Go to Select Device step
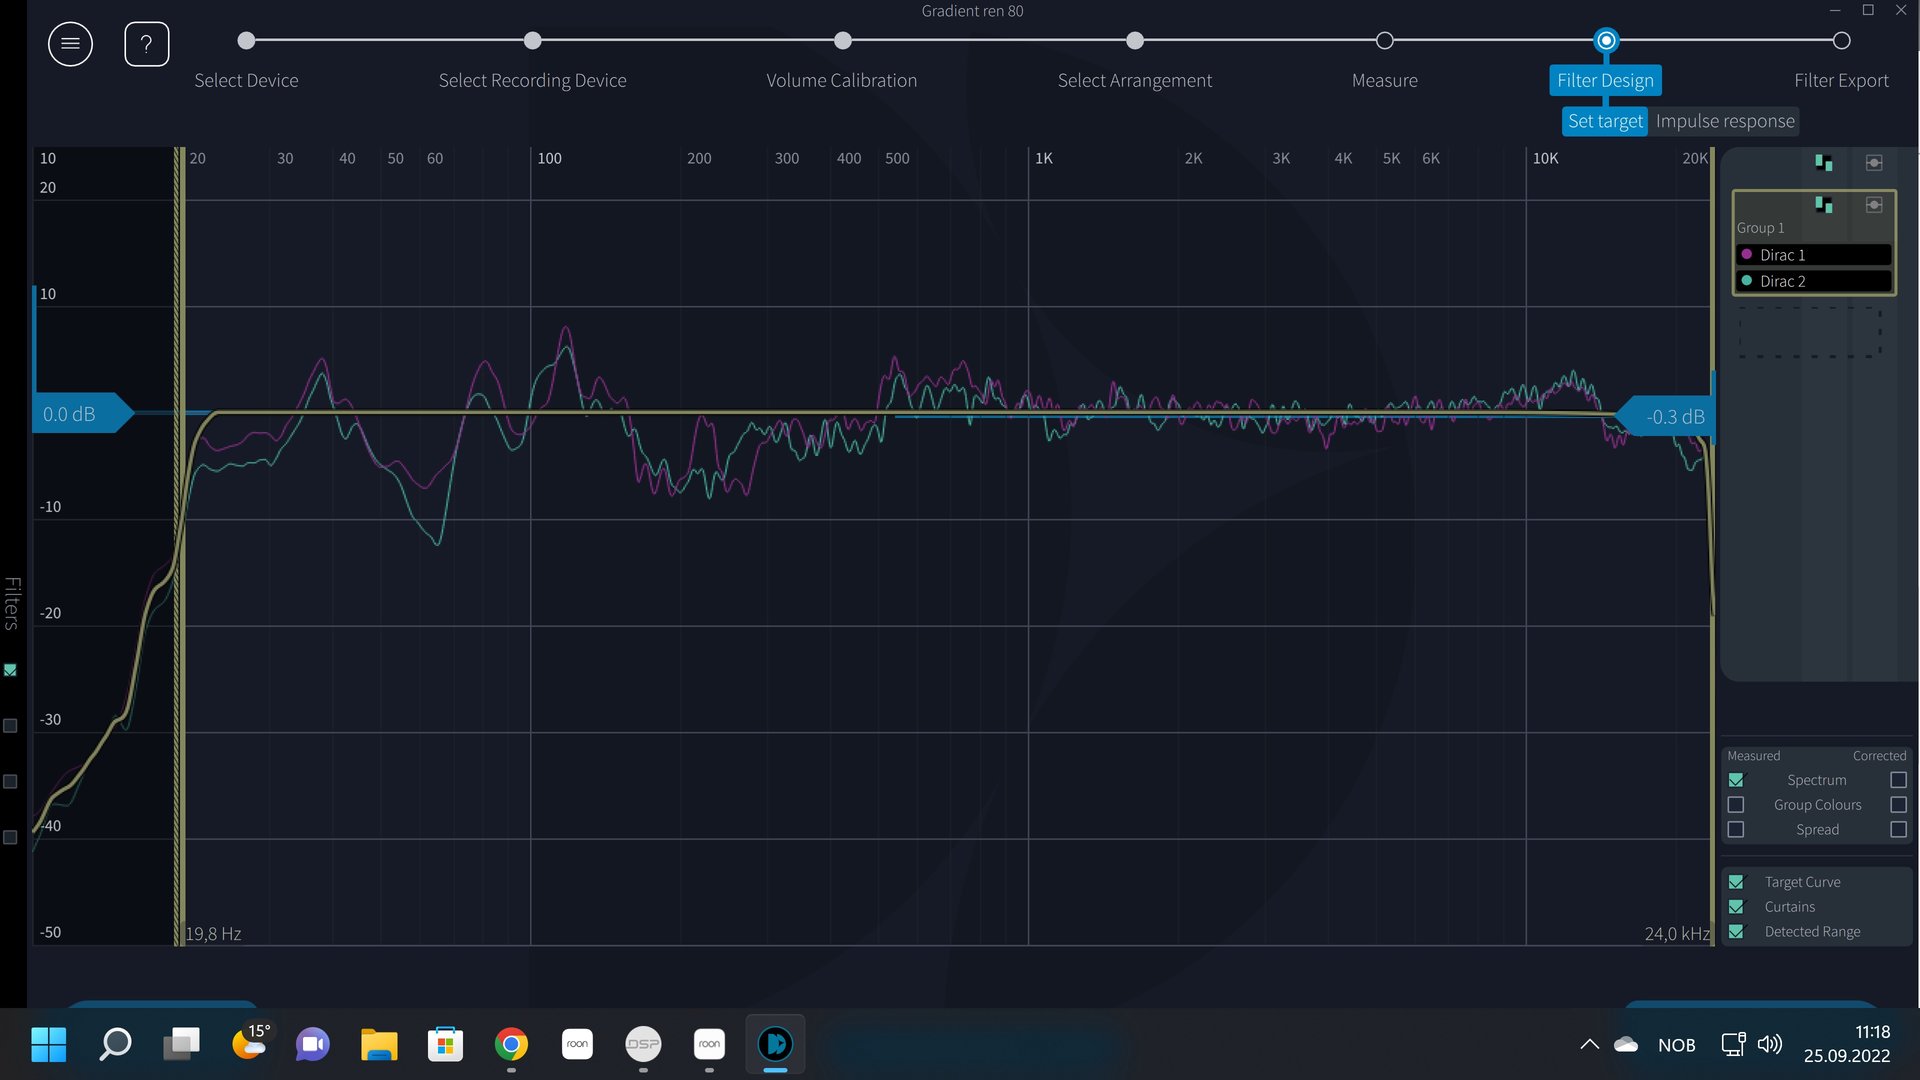This screenshot has height=1080, width=1920. [246, 80]
